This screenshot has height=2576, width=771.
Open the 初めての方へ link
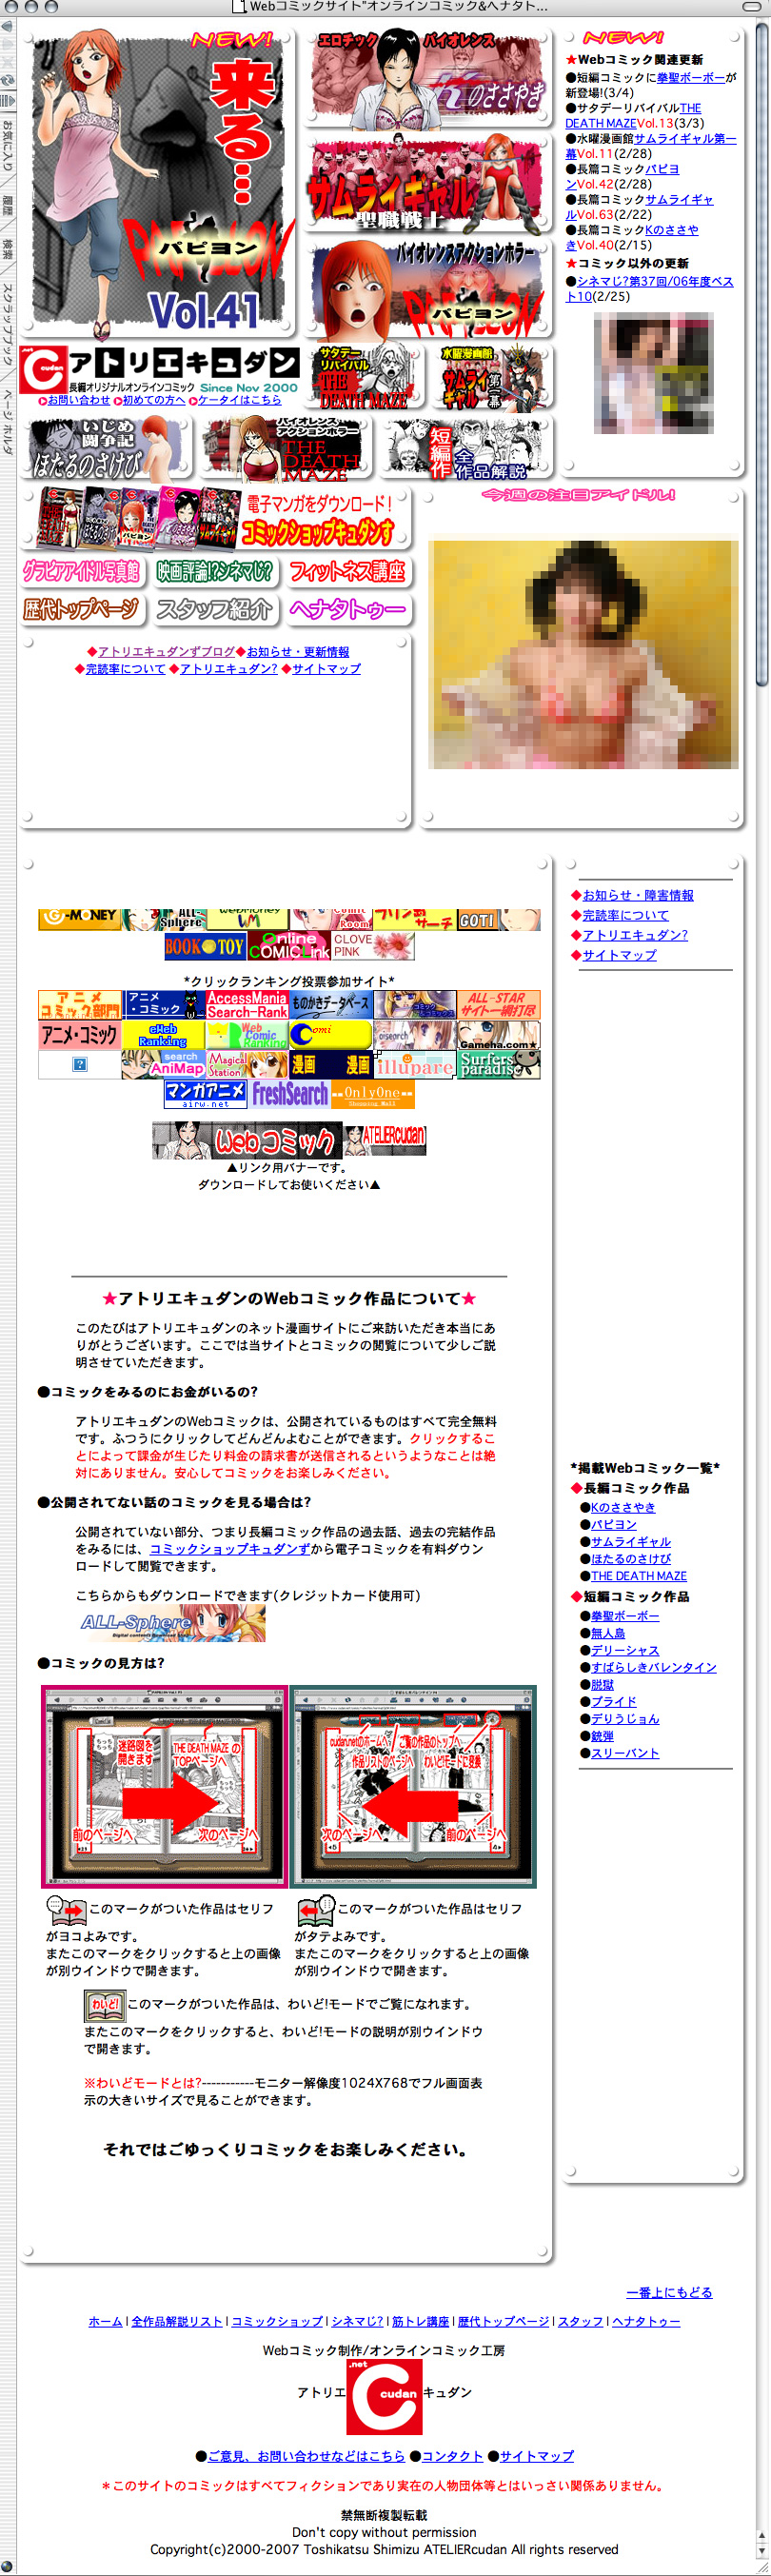154,400
